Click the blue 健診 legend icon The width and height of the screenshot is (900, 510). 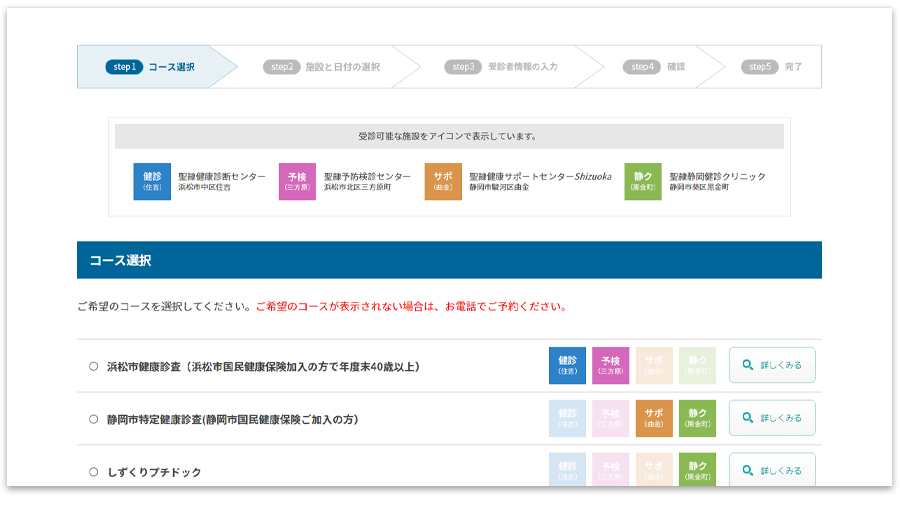pyautogui.click(x=152, y=181)
